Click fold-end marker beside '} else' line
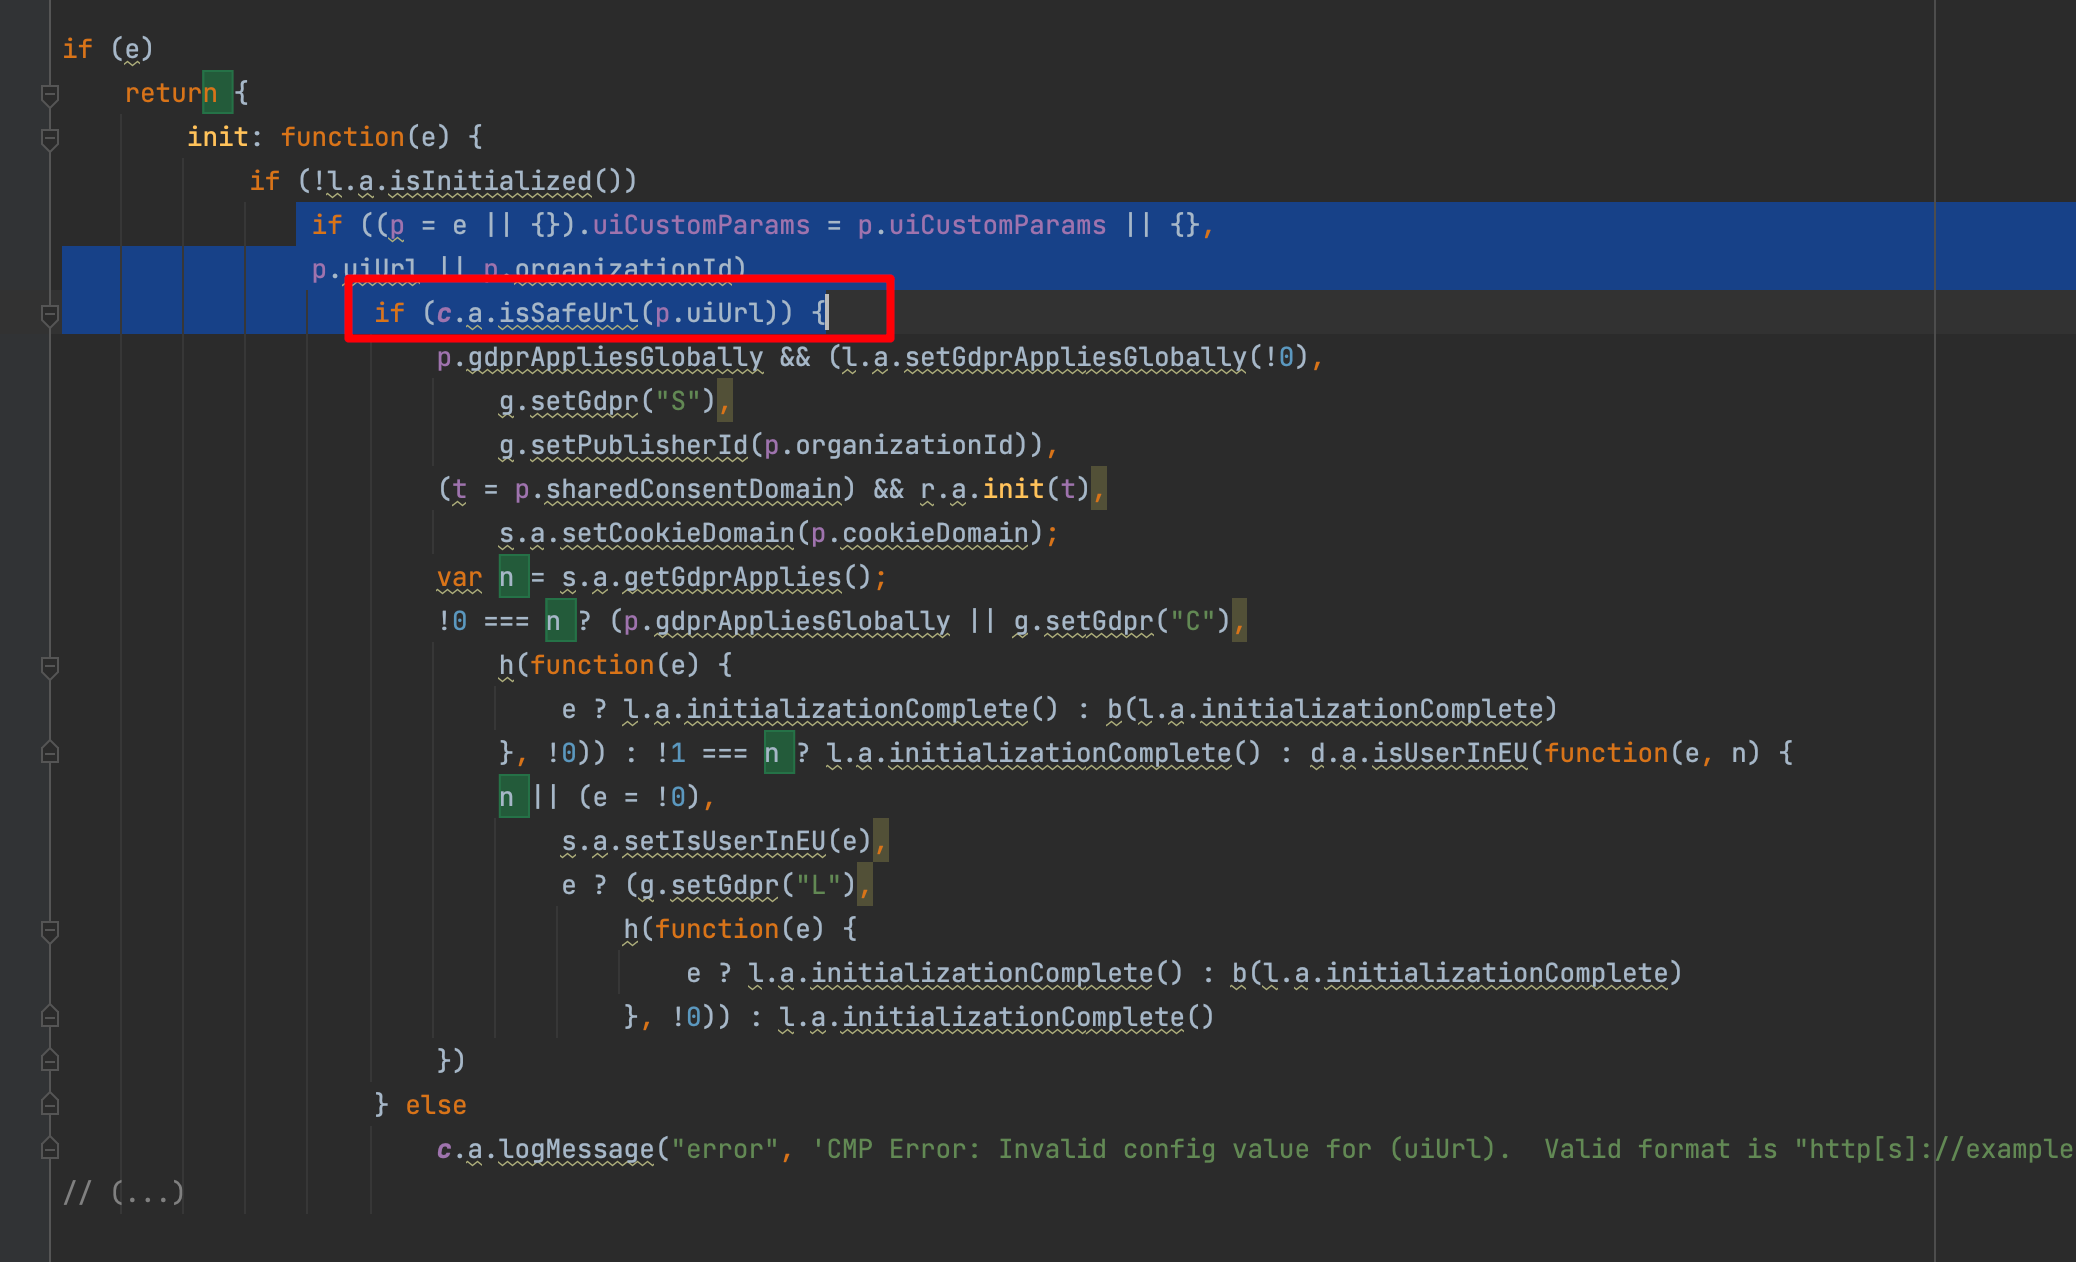 [x=49, y=1105]
